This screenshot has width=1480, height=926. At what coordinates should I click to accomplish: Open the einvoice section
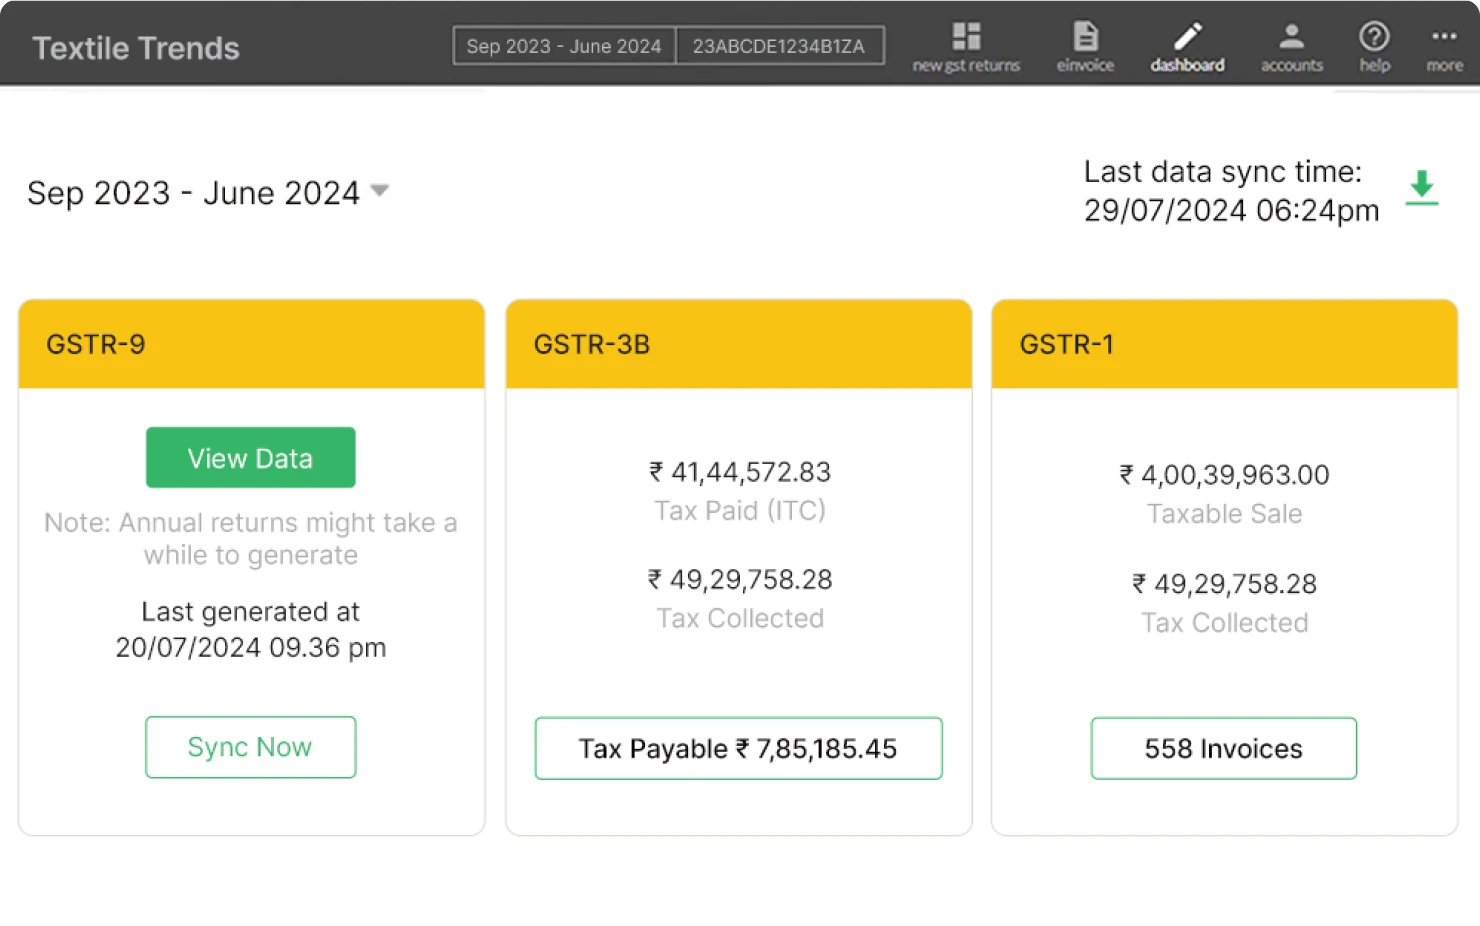tap(1085, 45)
